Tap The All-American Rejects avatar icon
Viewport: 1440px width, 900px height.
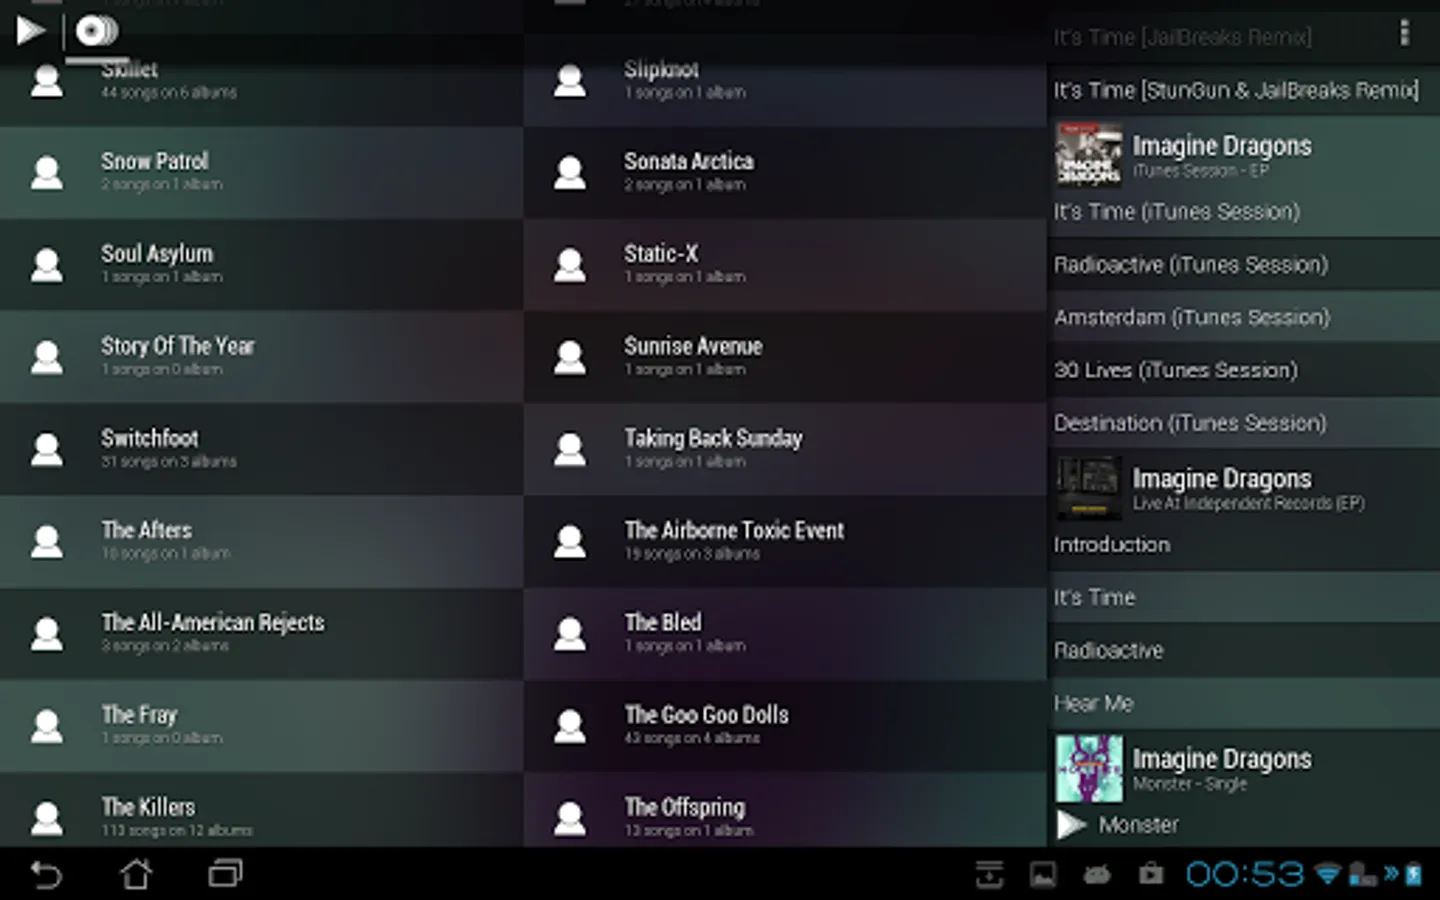coord(46,633)
